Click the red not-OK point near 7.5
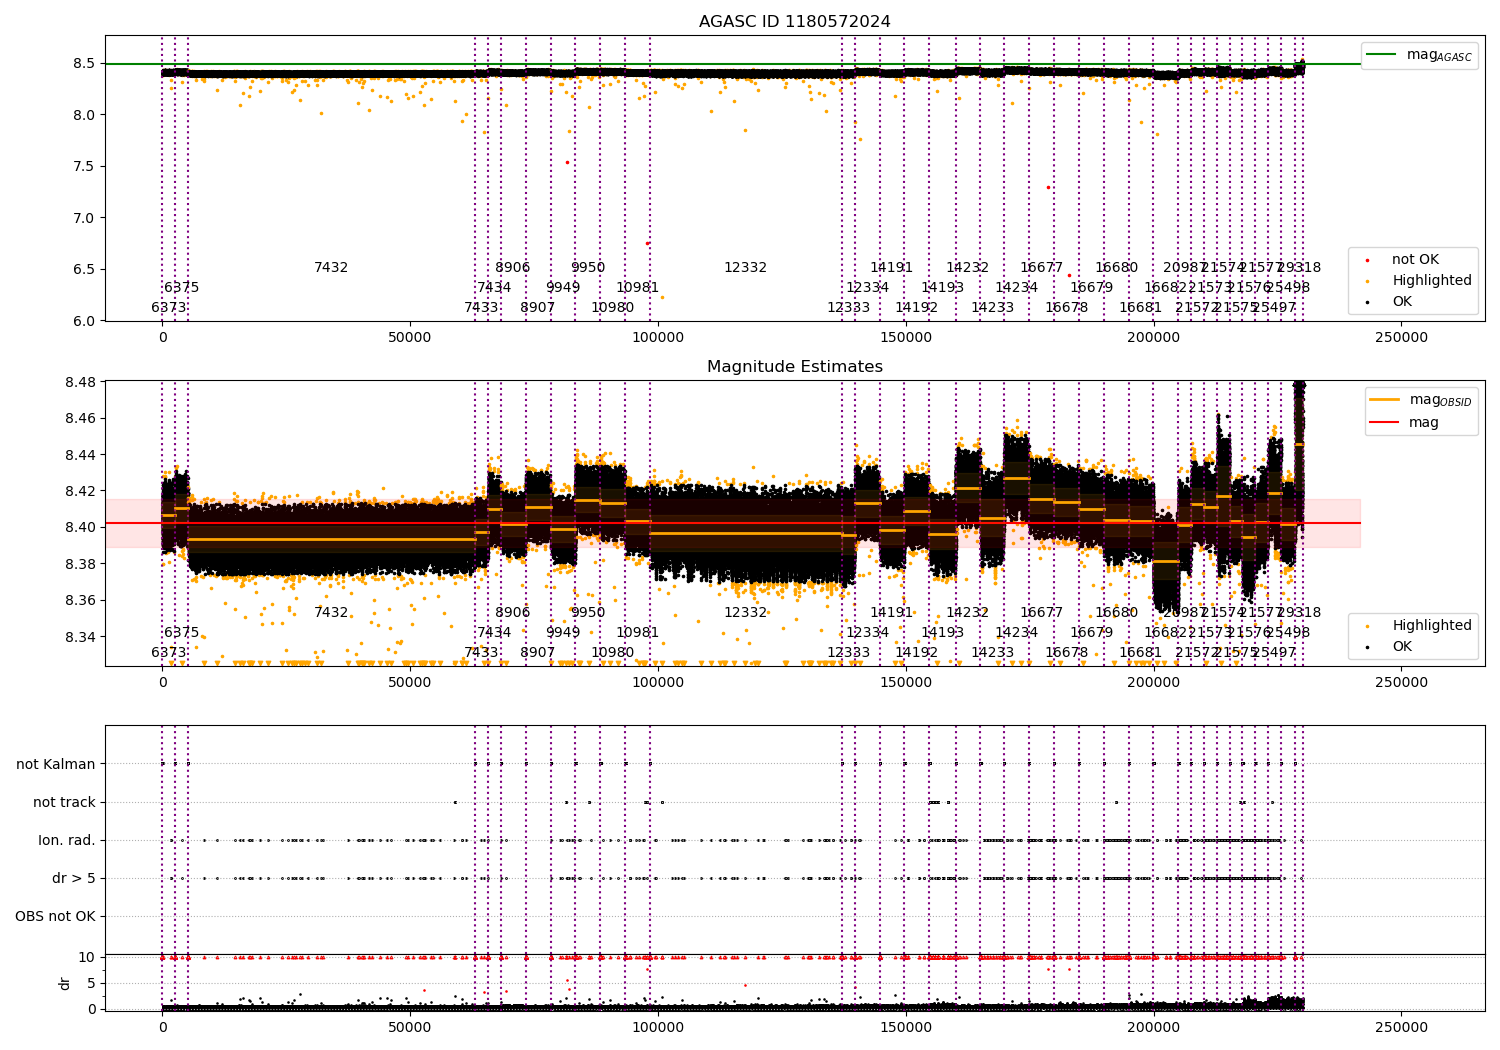 click(567, 162)
